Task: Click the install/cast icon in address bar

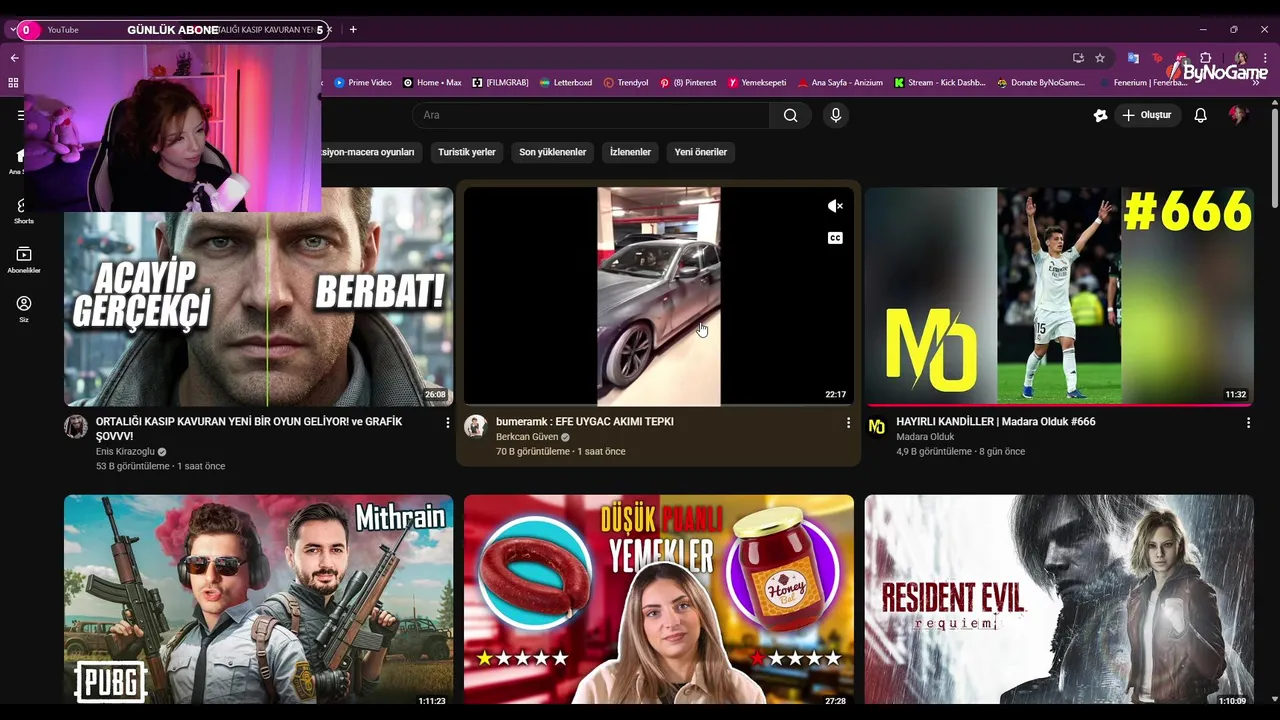Action: pyautogui.click(x=1078, y=58)
